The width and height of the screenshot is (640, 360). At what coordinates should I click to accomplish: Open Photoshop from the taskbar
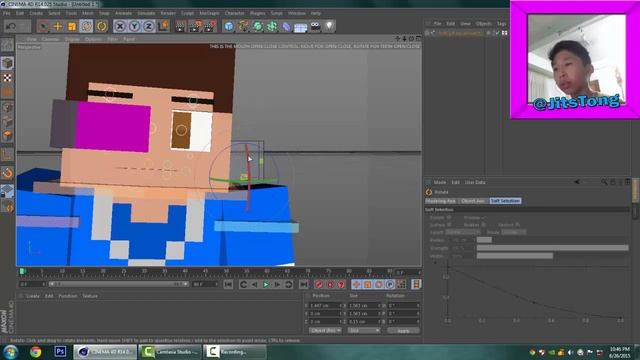click(x=60, y=351)
